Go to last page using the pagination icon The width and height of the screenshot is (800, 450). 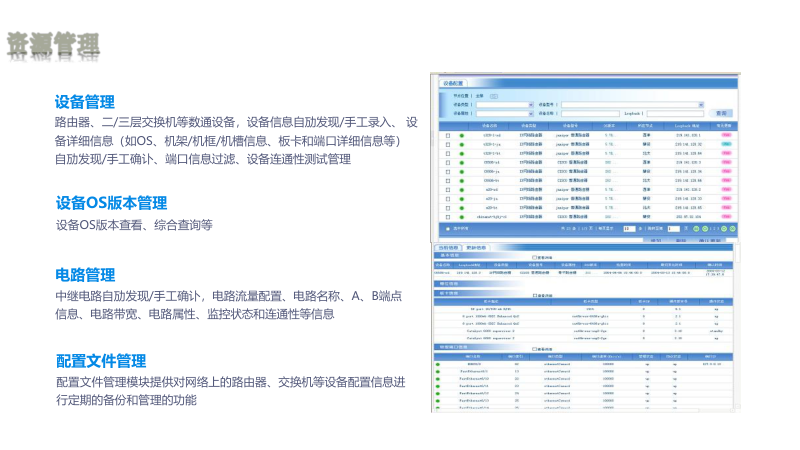point(733,229)
